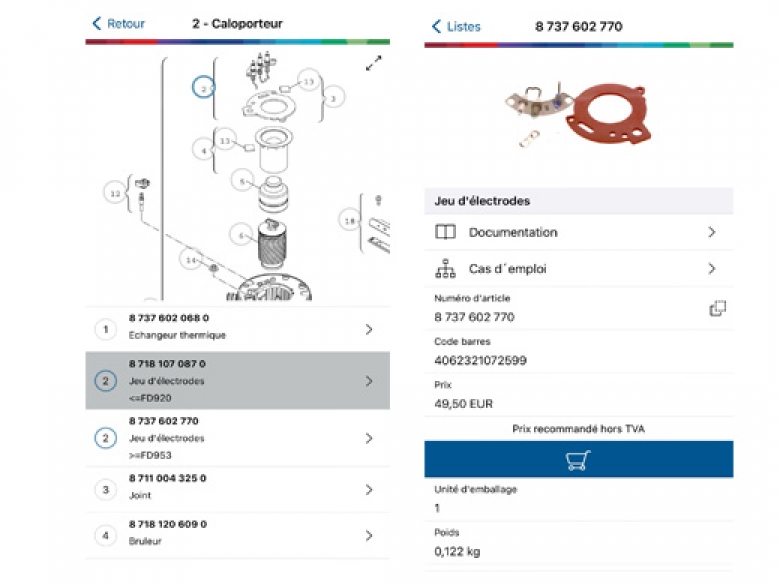Click the Documentation book icon
Image resolution: width=780 pixels, height=585 pixels.
click(x=445, y=232)
